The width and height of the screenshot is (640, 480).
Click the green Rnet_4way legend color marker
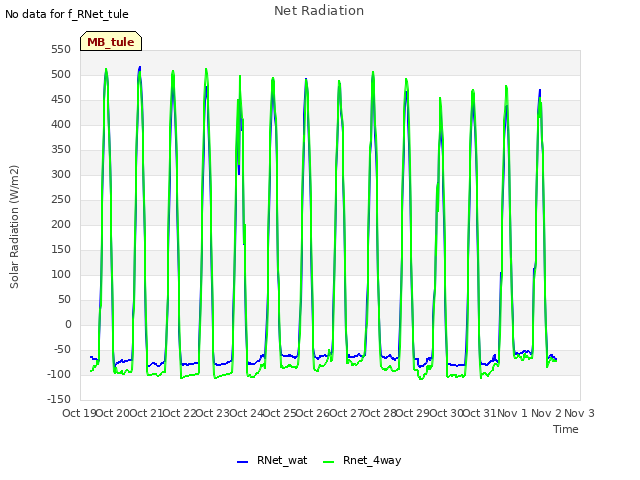click(328, 462)
